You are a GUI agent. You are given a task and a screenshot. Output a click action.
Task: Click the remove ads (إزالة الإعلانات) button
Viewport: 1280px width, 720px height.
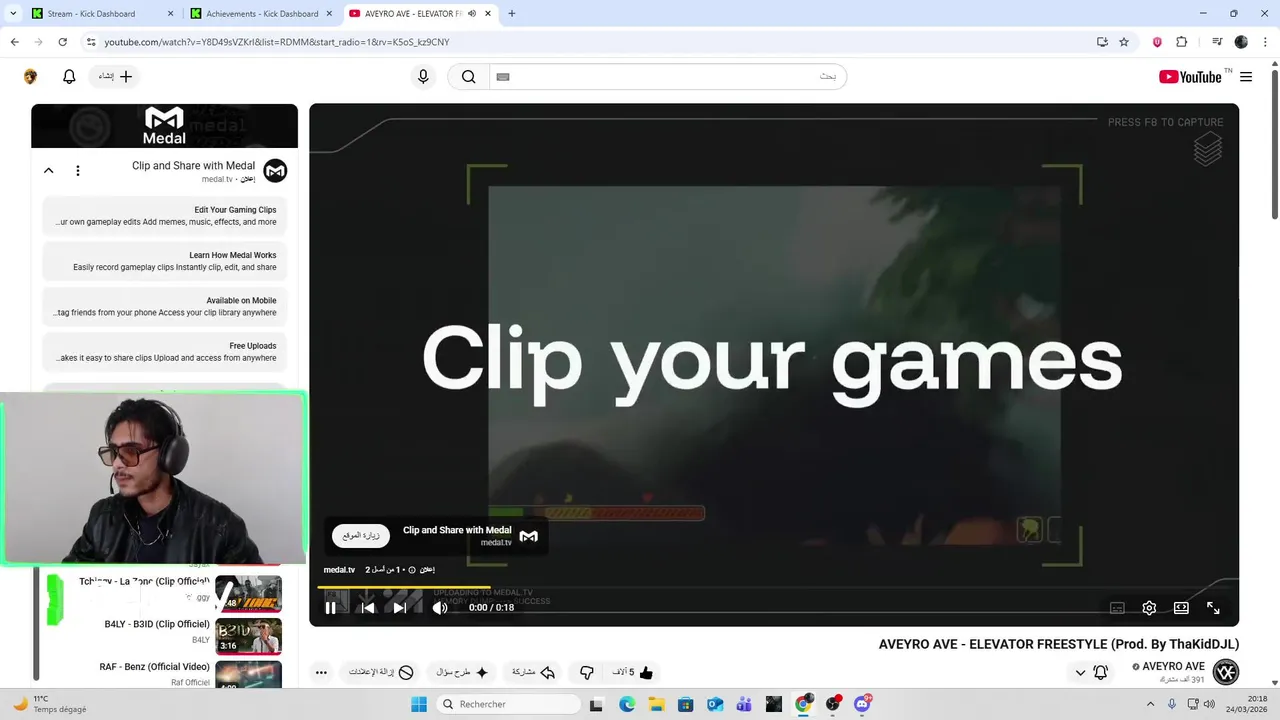(x=380, y=673)
